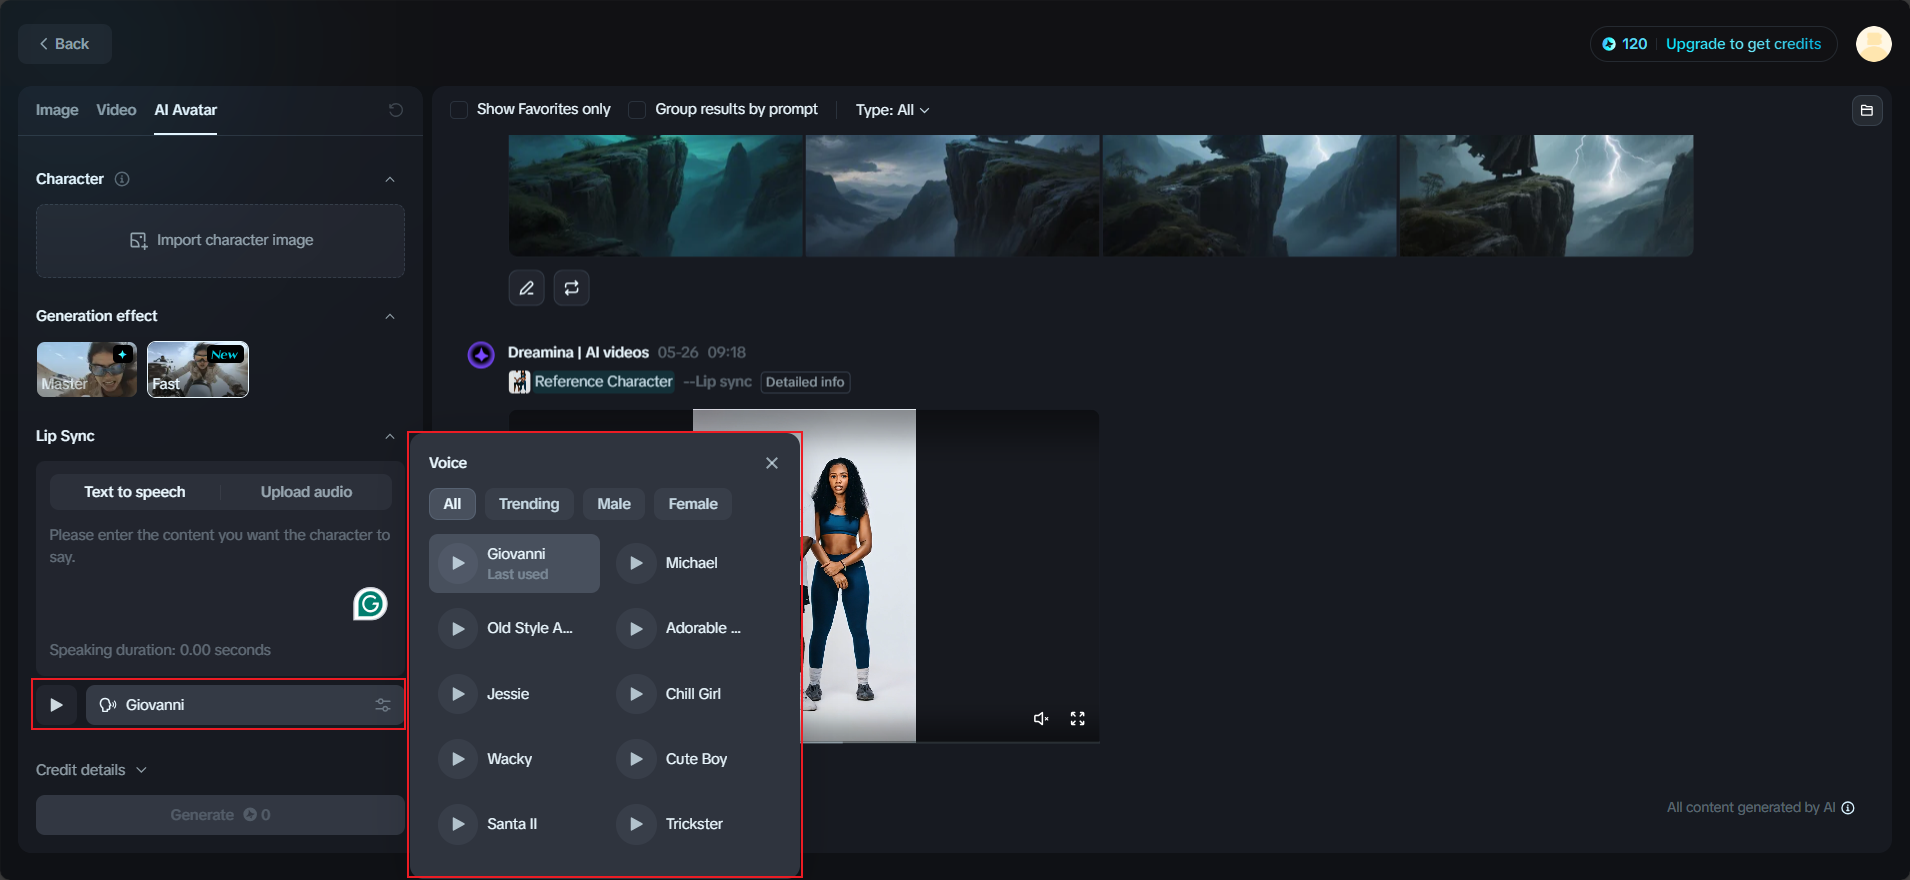Click the Dreamina purple logo icon
The image size is (1910, 880).
pos(481,354)
